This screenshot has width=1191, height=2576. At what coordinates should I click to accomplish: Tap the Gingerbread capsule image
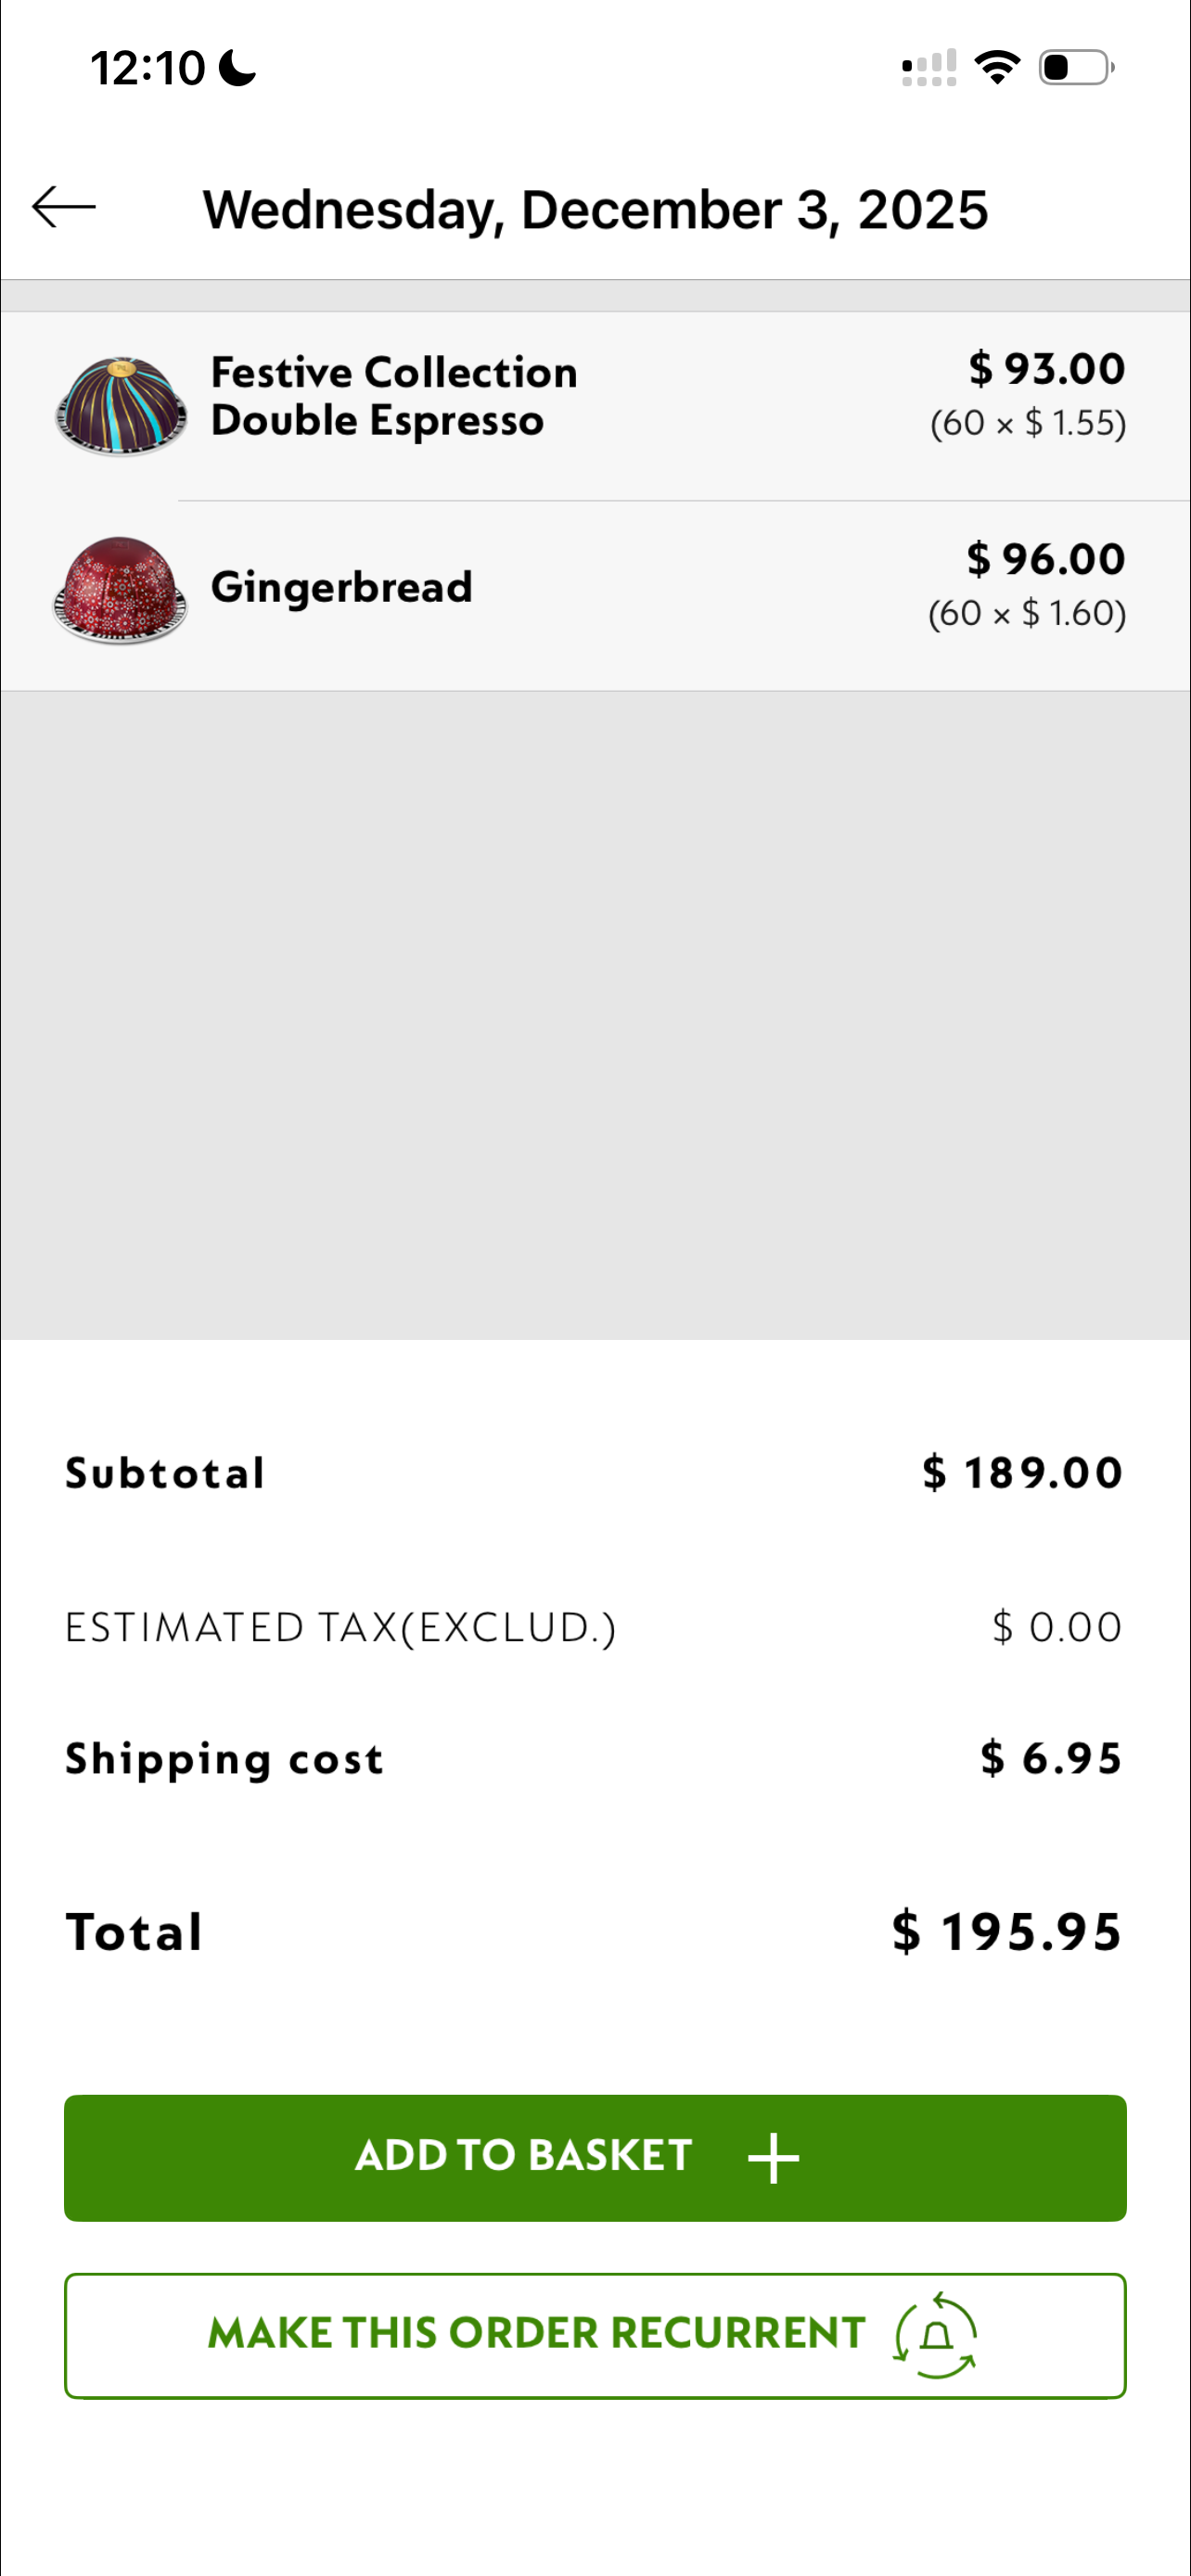pyautogui.click(x=120, y=590)
